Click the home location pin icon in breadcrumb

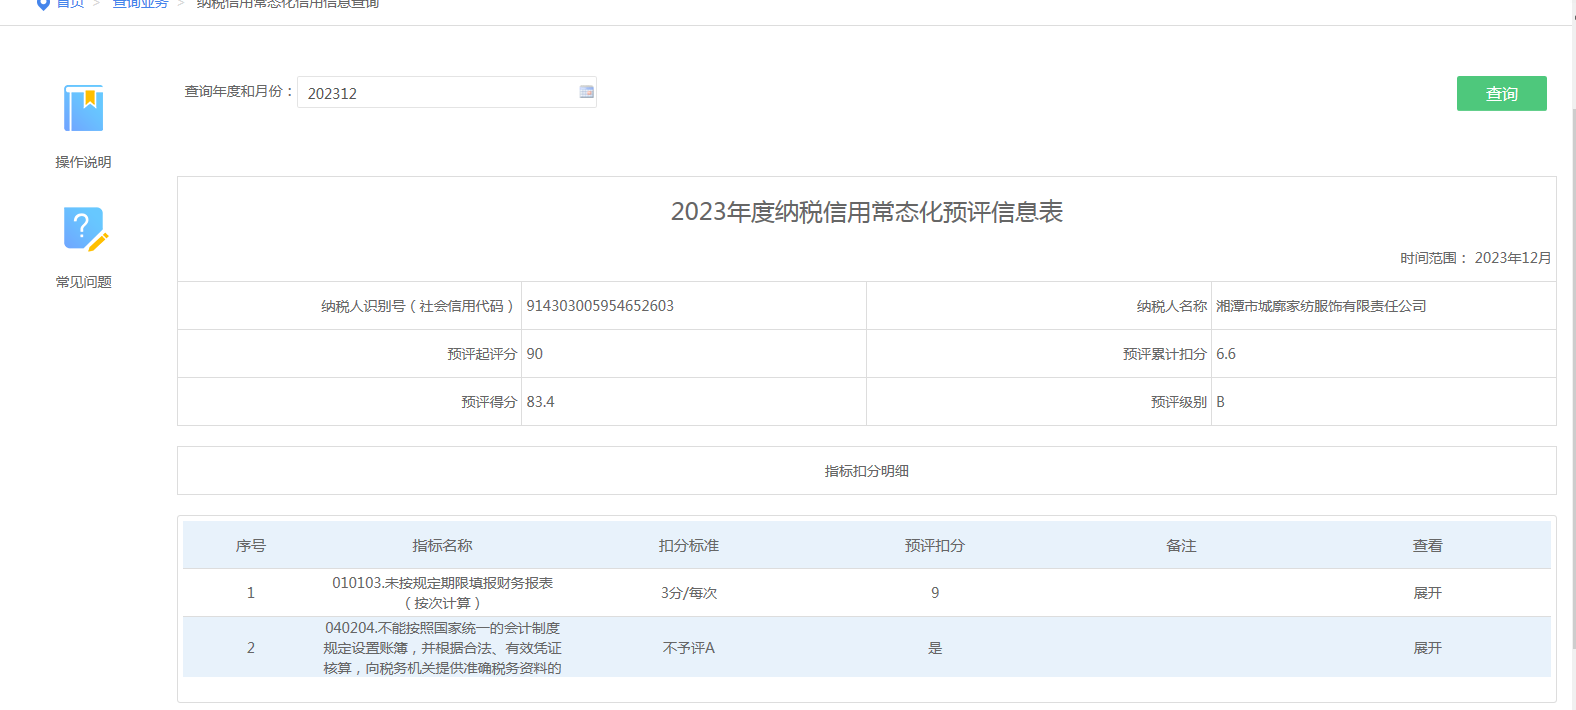(43, 5)
